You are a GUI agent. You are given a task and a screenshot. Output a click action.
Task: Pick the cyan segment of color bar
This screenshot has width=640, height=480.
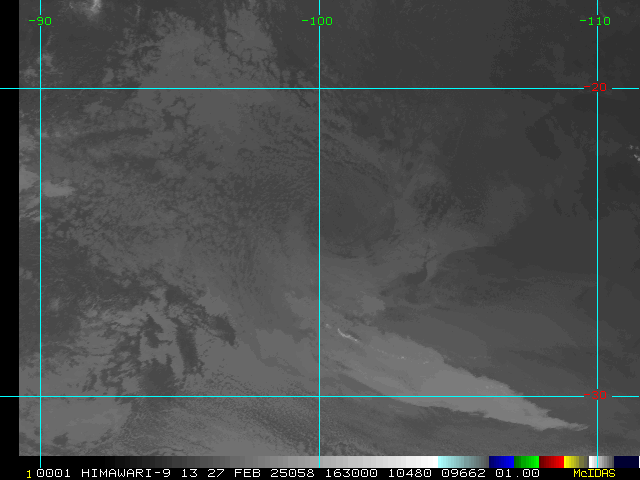pyautogui.click(x=463, y=462)
